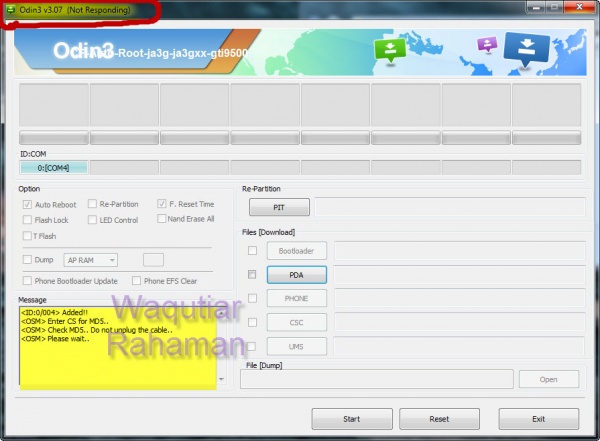The width and height of the screenshot is (600, 441).
Task: Click the Start button
Action: point(352,419)
